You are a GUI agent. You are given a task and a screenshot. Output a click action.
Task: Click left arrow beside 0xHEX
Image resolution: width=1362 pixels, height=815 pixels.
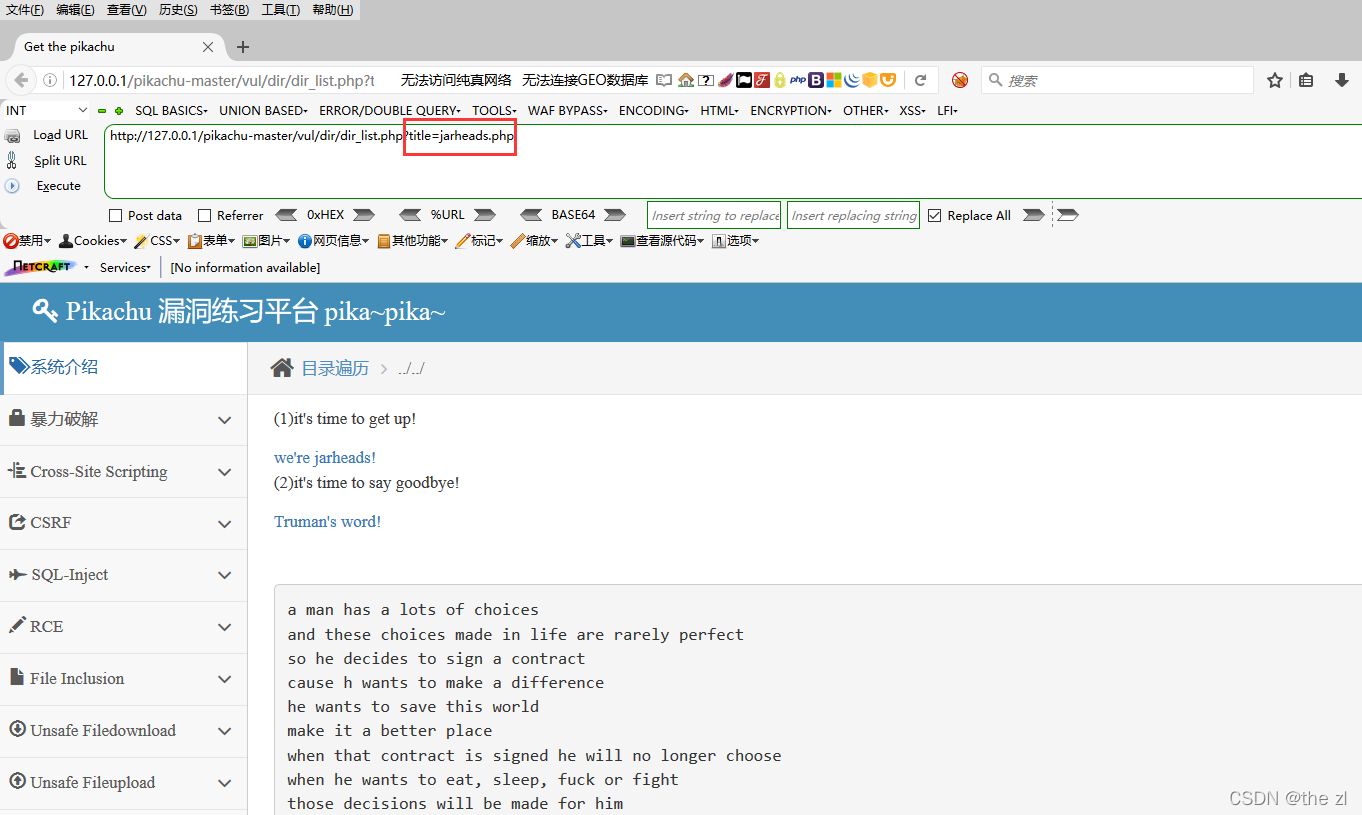[286, 215]
